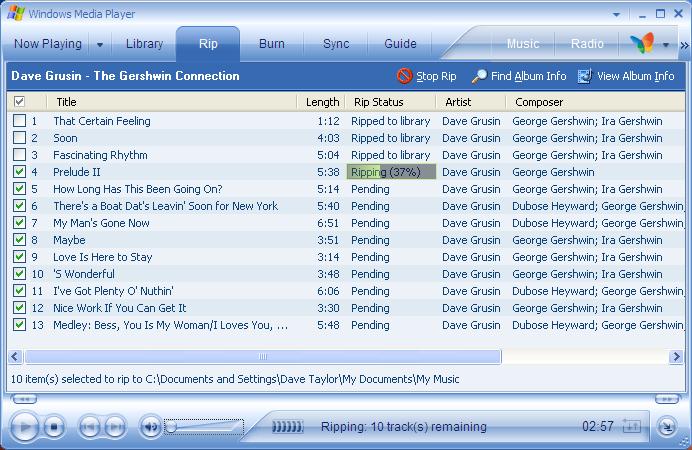Image resolution: width=692 pixels, height=450 pixels.
Task: Toggle the select-all header checkbox
Action: coord(19,101)
